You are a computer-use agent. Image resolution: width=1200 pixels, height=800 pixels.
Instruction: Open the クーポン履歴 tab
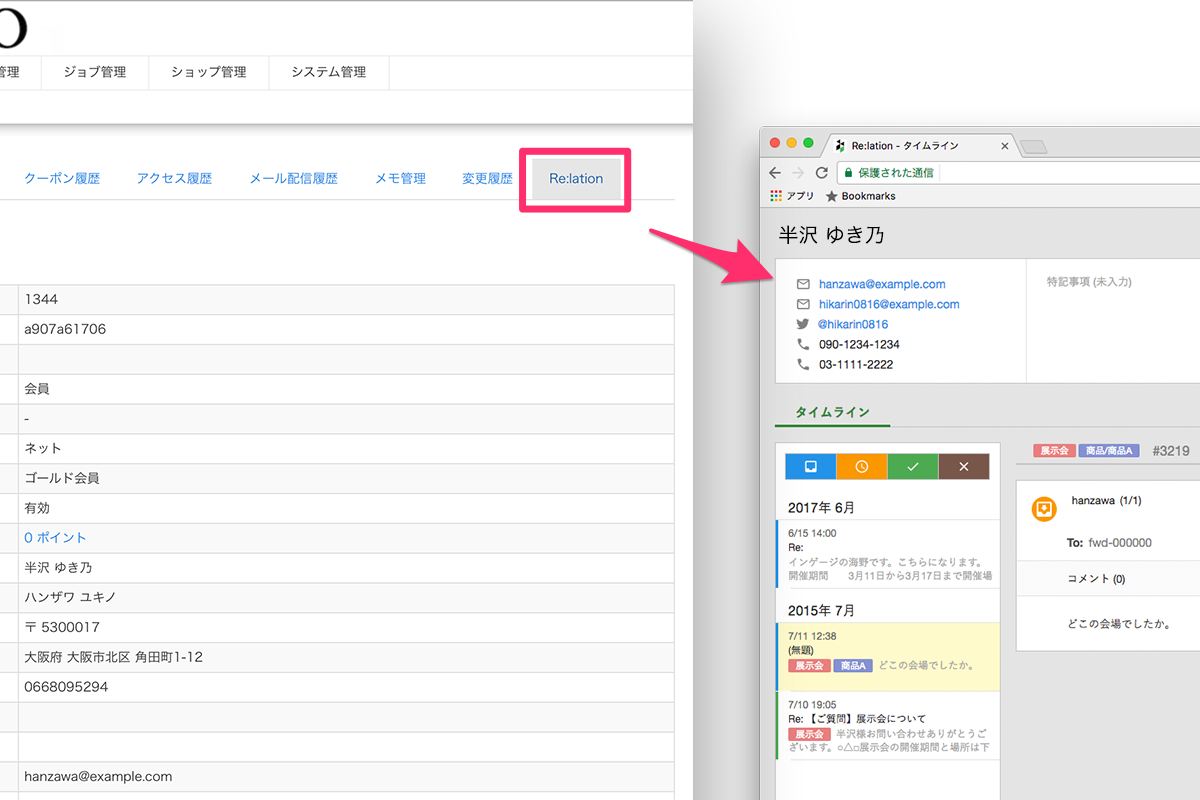62,179
